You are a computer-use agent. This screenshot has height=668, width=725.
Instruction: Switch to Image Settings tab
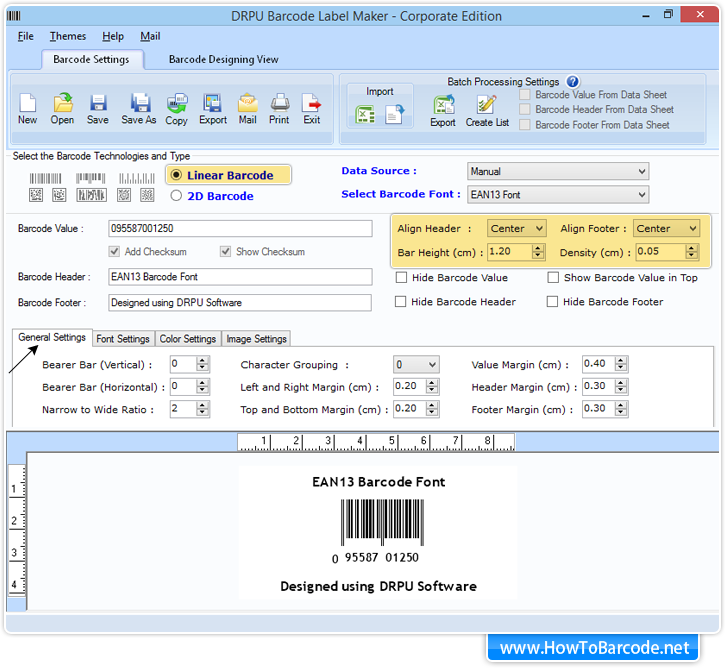point(257,339)
